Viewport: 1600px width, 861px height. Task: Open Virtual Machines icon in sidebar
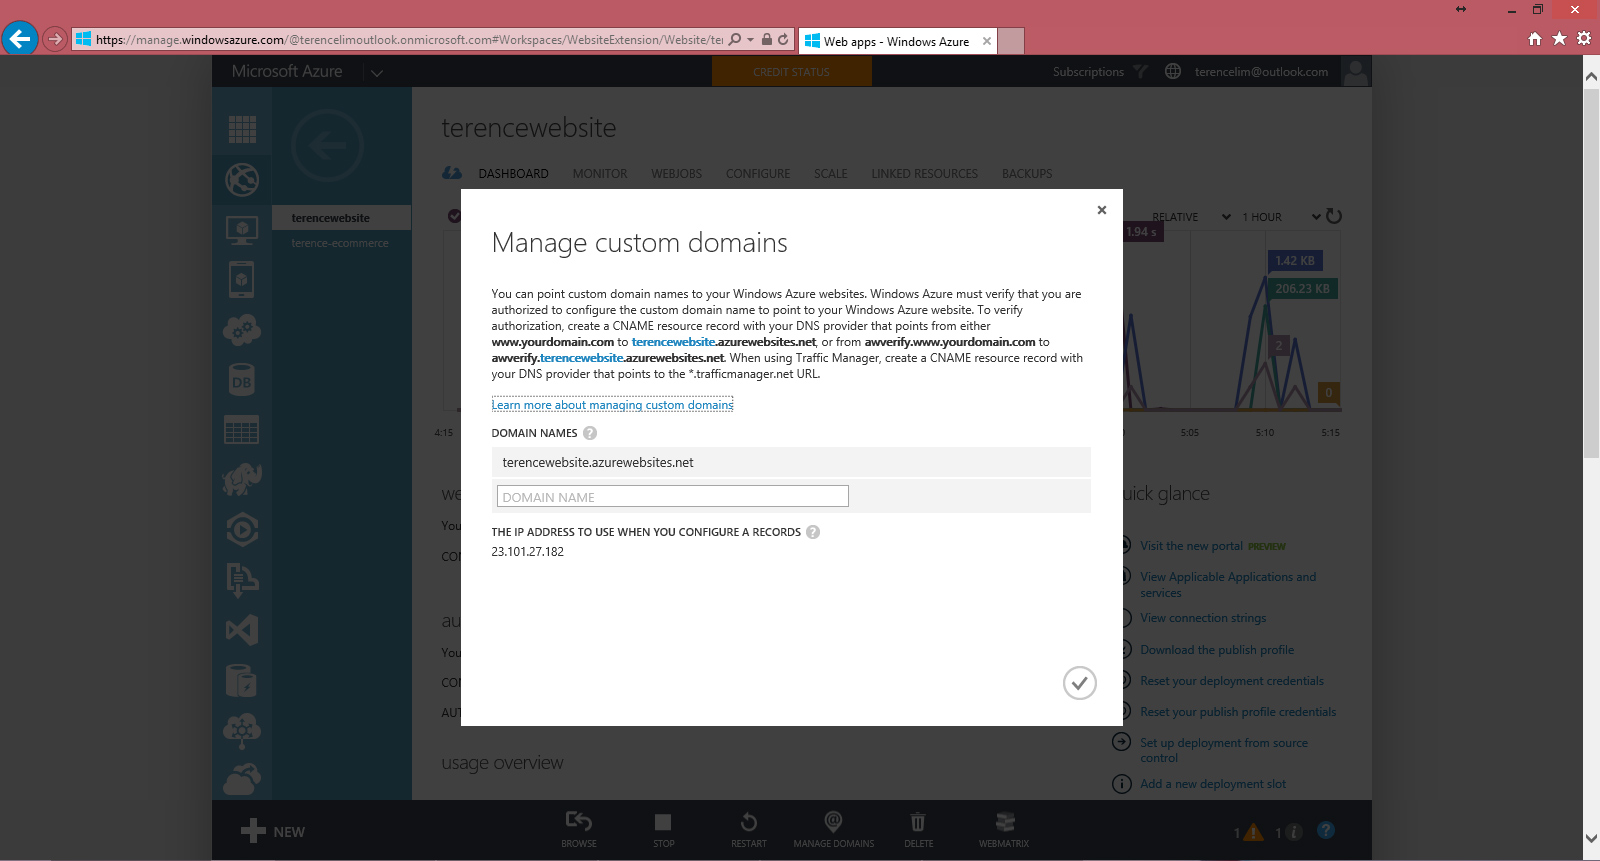[x=242, y=230]
